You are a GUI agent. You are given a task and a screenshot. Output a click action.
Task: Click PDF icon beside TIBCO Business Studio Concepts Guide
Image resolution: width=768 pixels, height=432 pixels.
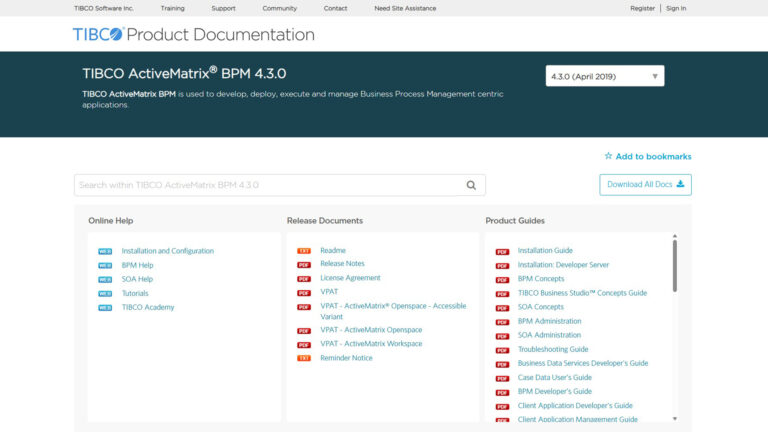click(x=502, y=294)
